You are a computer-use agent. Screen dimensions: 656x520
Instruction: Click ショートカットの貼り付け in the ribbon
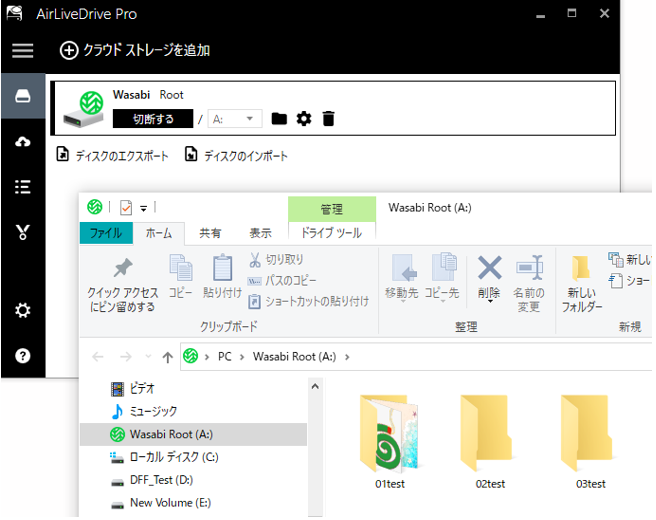[x=309, y=301]
